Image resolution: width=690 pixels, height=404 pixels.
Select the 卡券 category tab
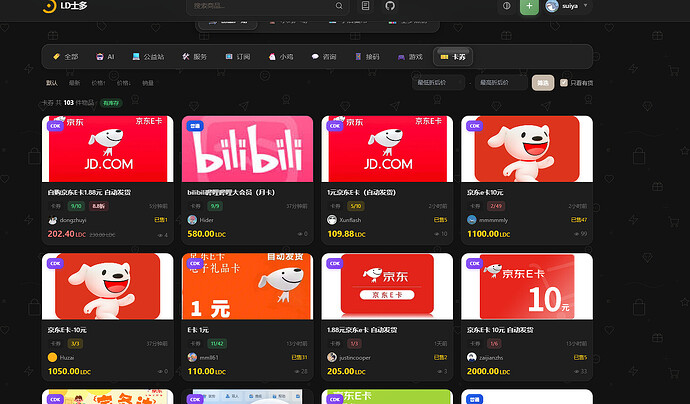point(453,57)
